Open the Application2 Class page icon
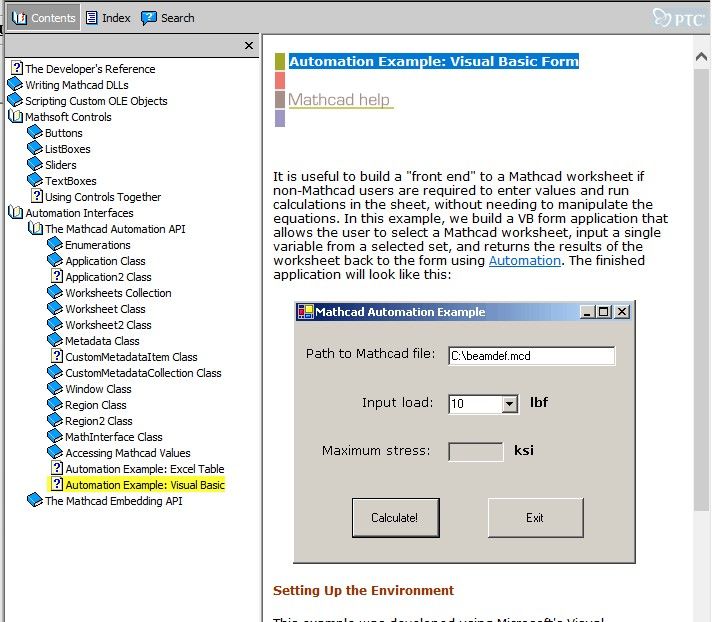The height and width of the screenshot is (622, 712). tap(57, 276)
